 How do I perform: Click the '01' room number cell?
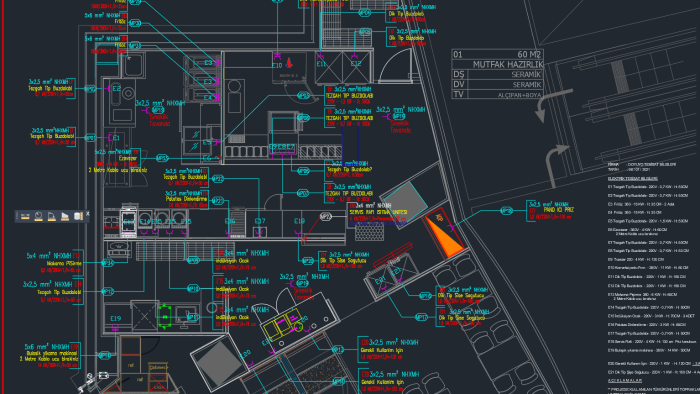458,54
